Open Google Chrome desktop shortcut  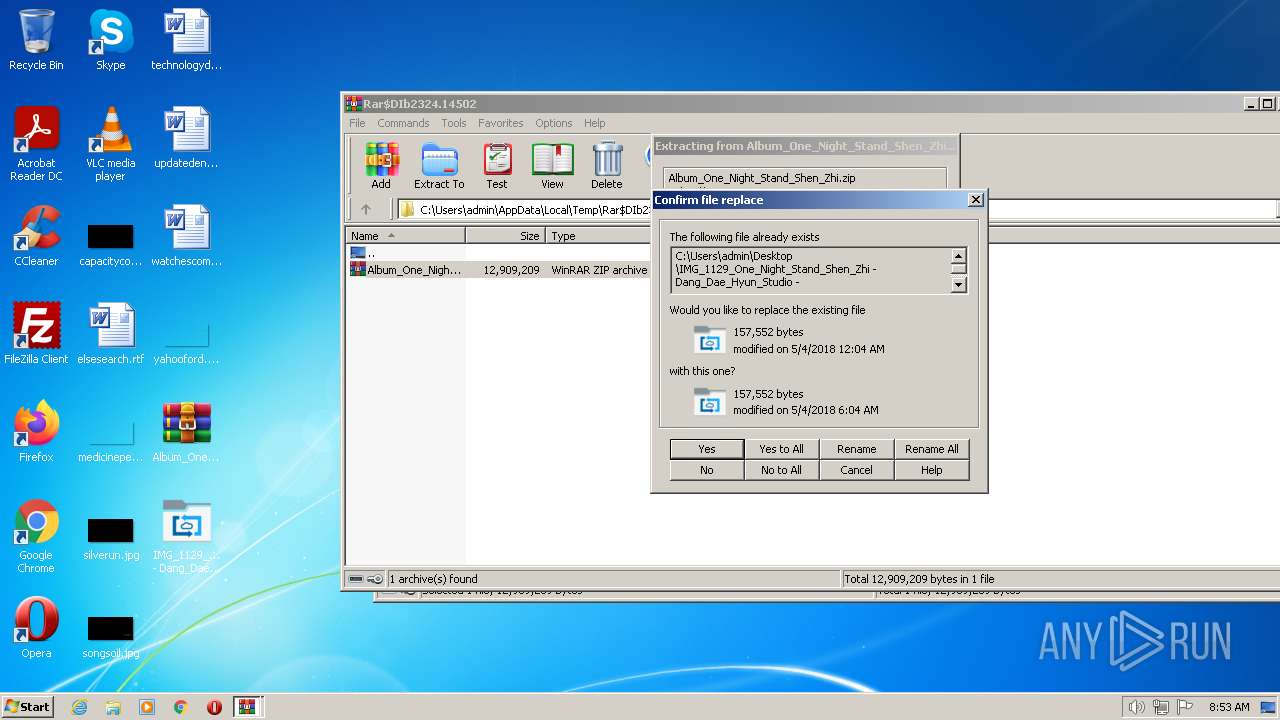click(36, 536)
